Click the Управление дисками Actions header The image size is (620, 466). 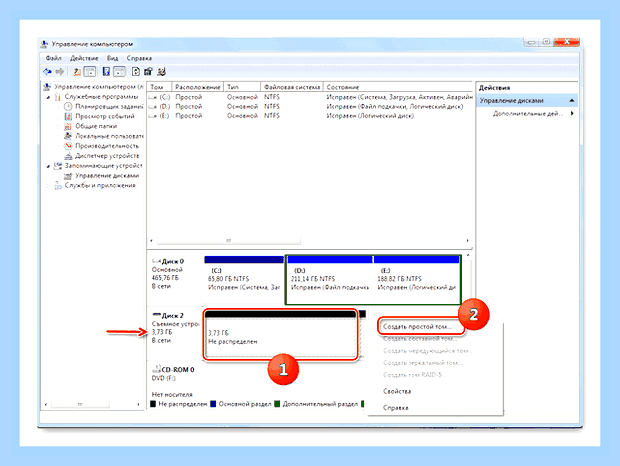tap(527, 101)
